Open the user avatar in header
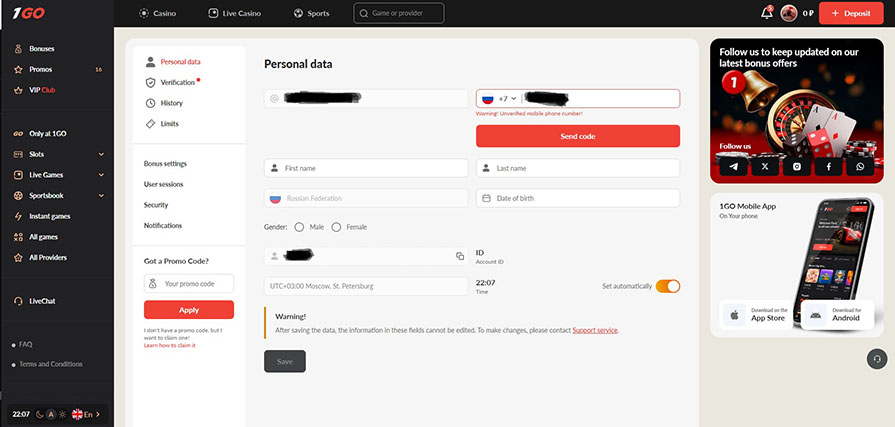 coord(789,13)
